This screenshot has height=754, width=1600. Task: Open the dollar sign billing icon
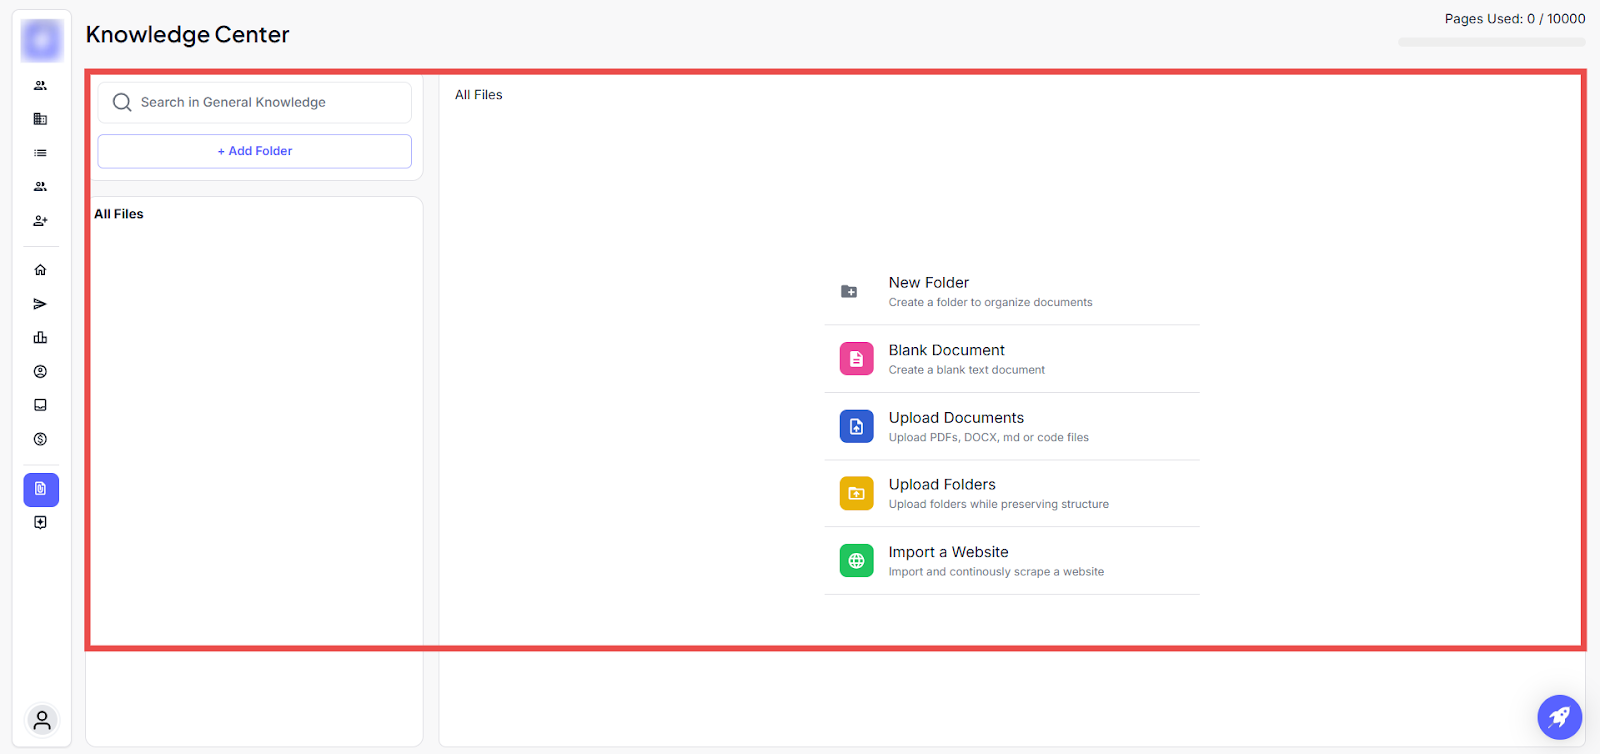[x=40, y=439]
